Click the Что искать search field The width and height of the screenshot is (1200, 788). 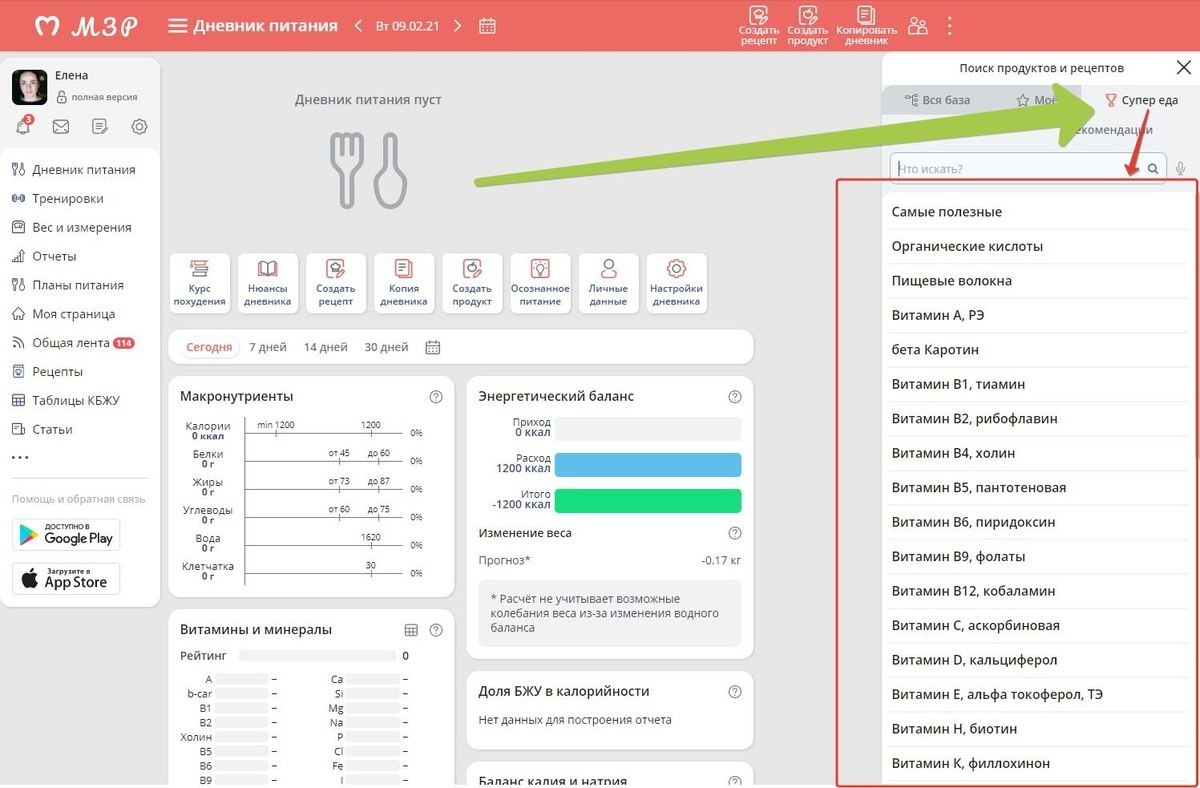click(x=1015, y=169)
